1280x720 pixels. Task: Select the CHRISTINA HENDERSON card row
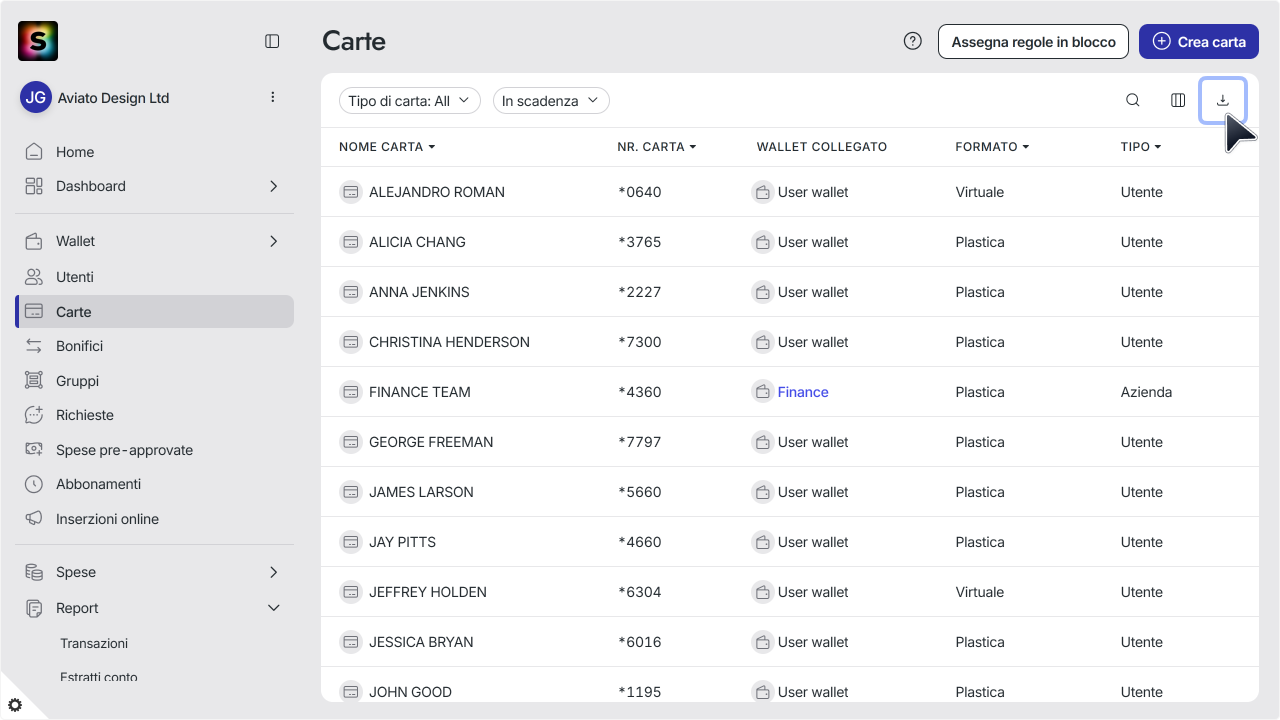790,342
